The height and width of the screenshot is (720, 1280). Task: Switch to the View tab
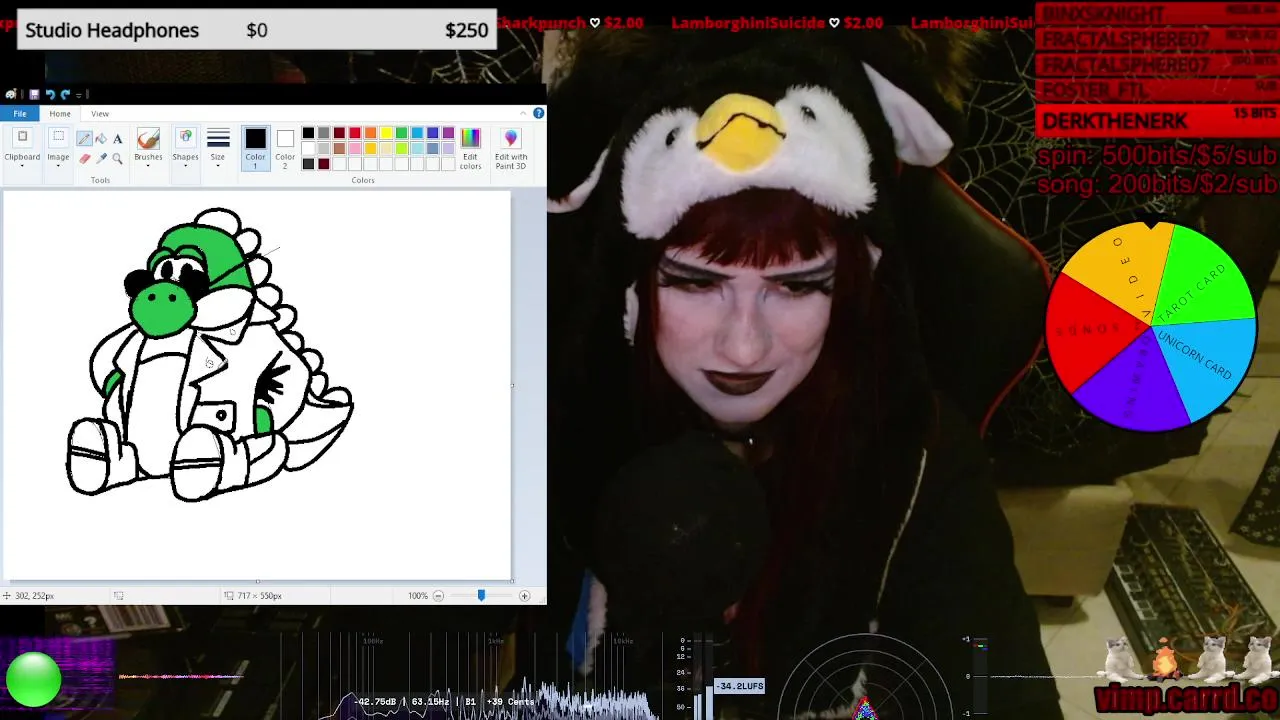coord(100,114)
